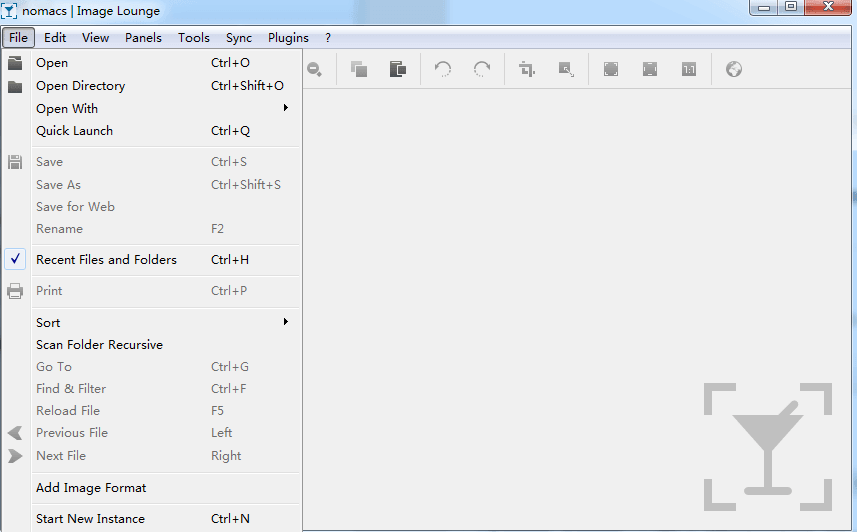Select Add Image Format entry
857x532 pixels.
point(91,488)
